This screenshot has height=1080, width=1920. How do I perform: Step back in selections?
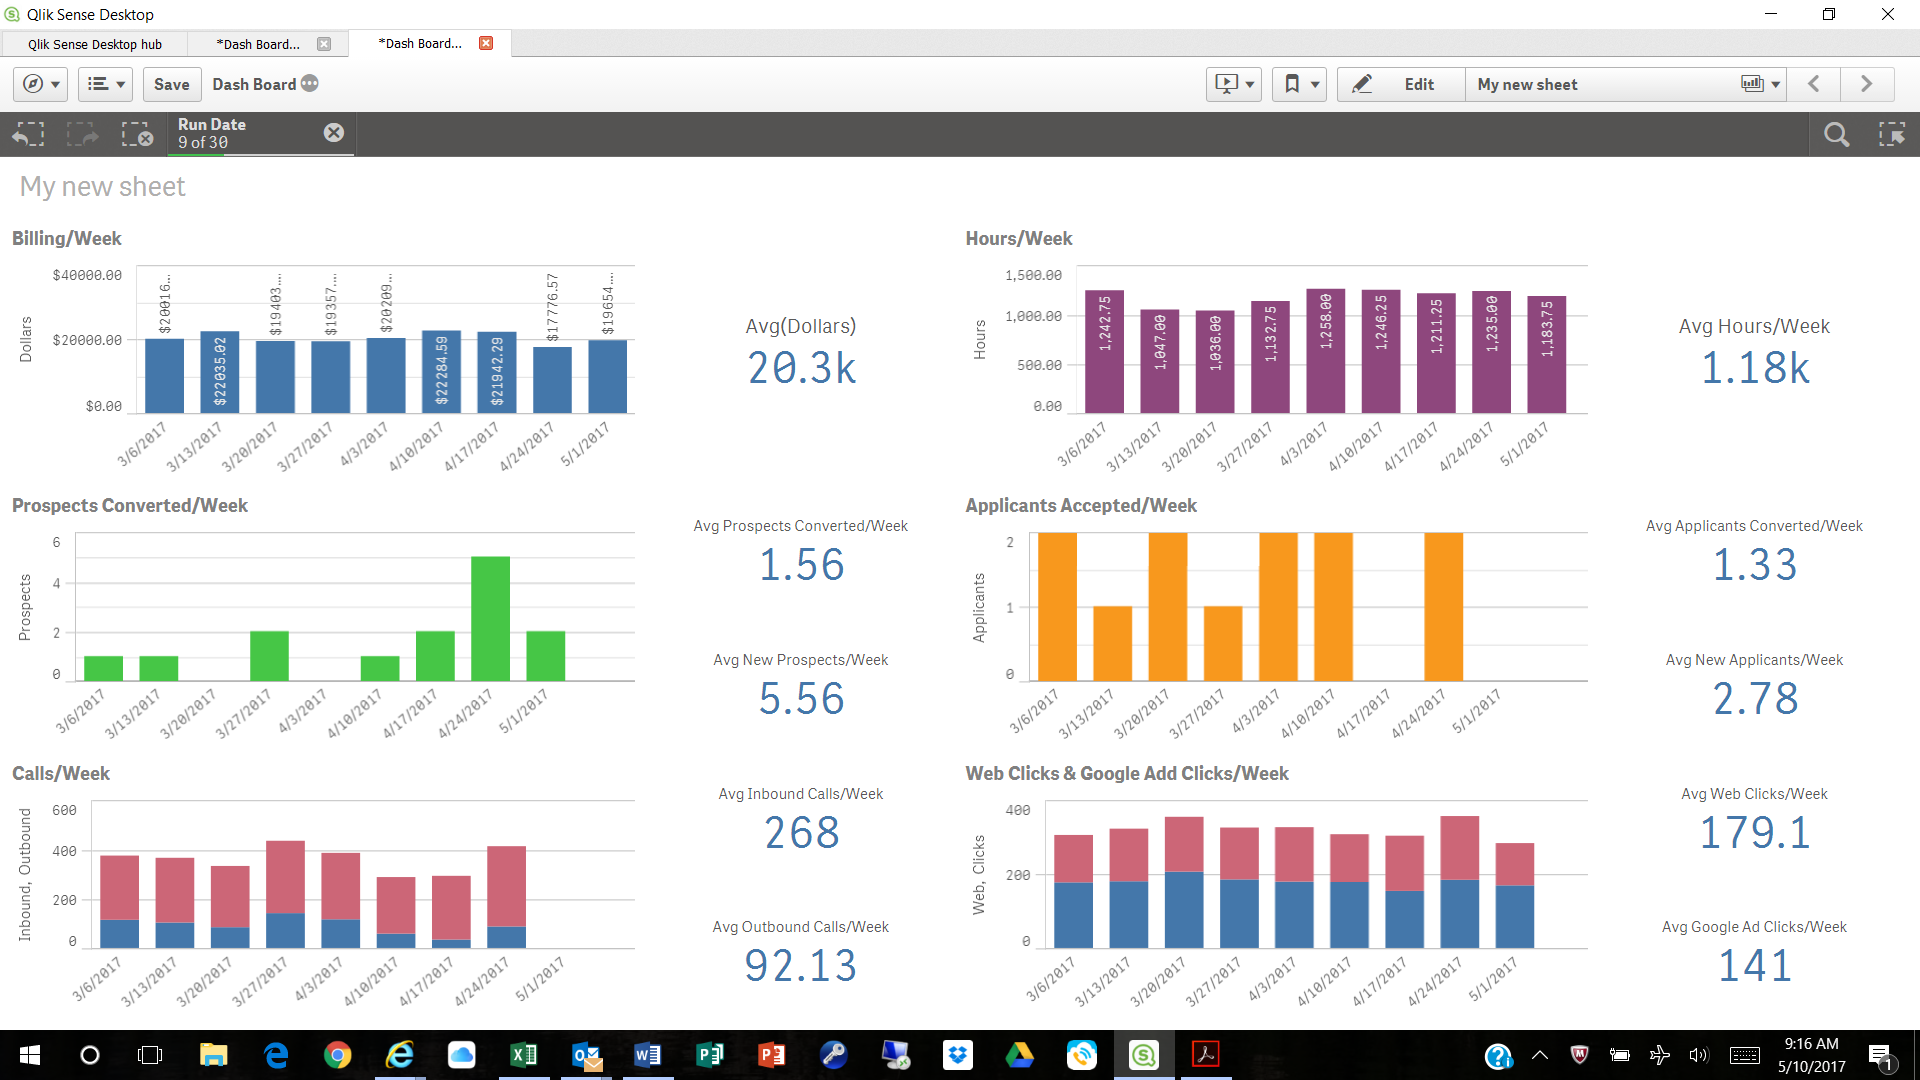(29, 134)
